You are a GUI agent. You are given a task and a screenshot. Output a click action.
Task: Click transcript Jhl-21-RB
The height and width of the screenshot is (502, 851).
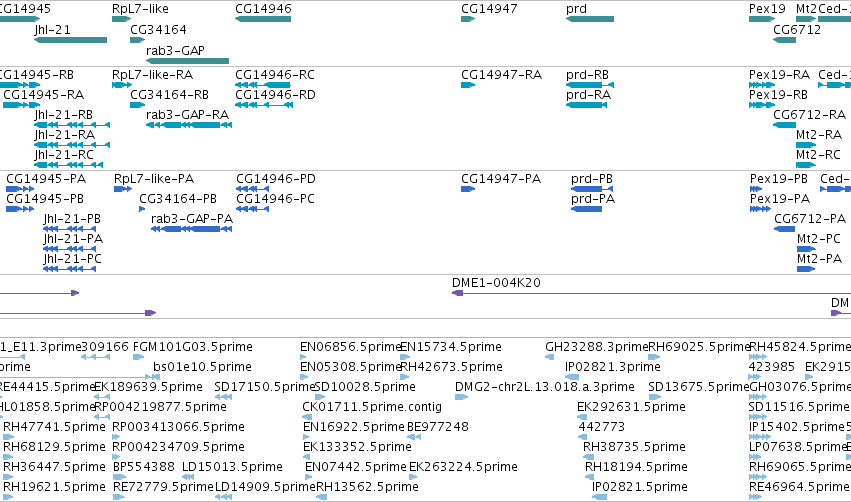coord(72,125)
